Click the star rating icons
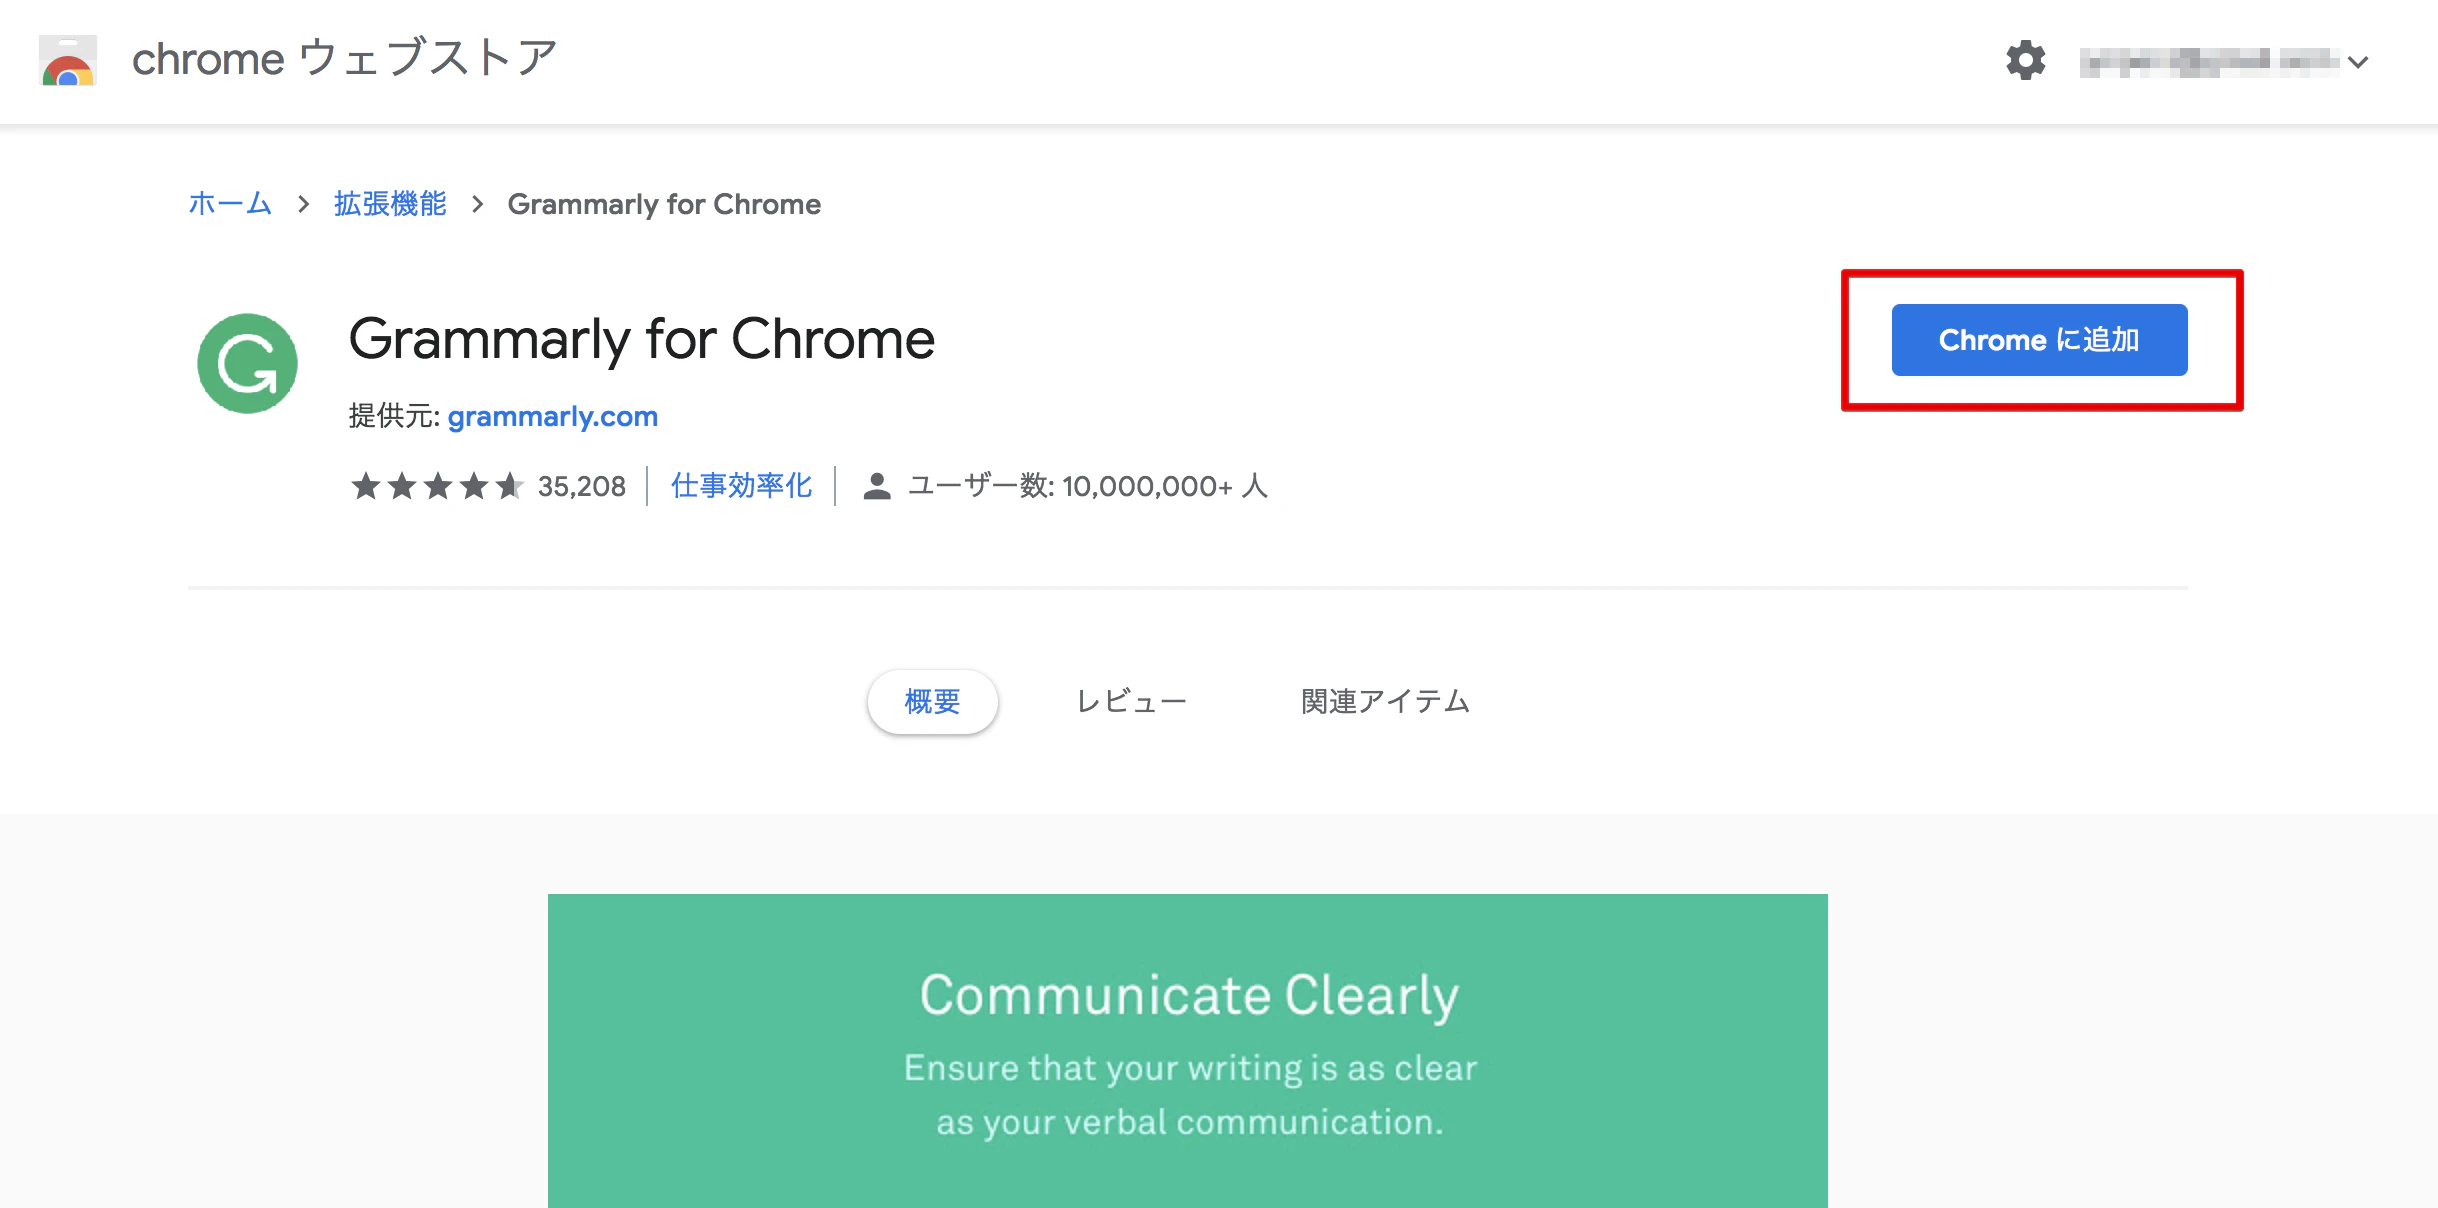The height and width of the screenshot is (1208, 2438). click(x=437, y=486)
